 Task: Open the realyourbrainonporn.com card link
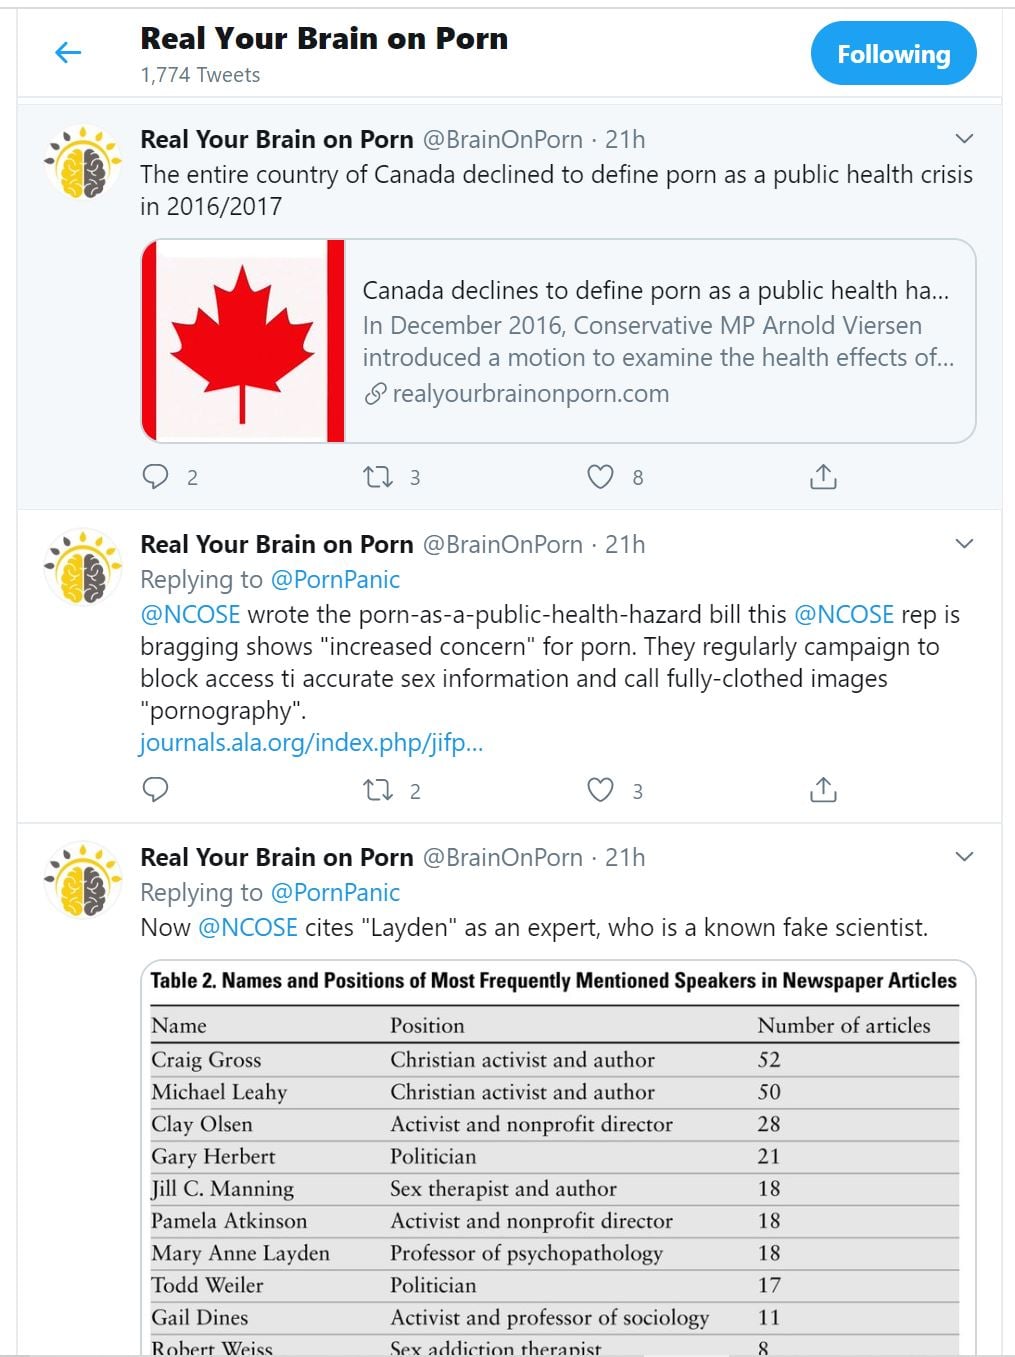coord(530,394)
